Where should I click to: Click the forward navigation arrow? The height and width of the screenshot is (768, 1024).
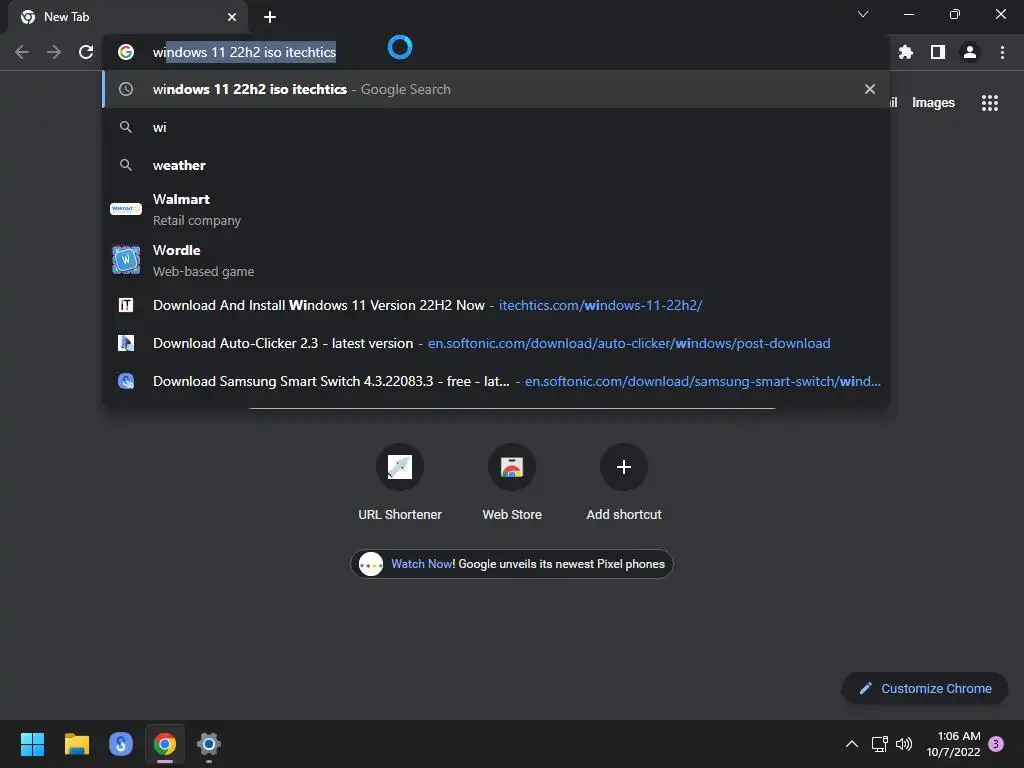coord(54,52)
